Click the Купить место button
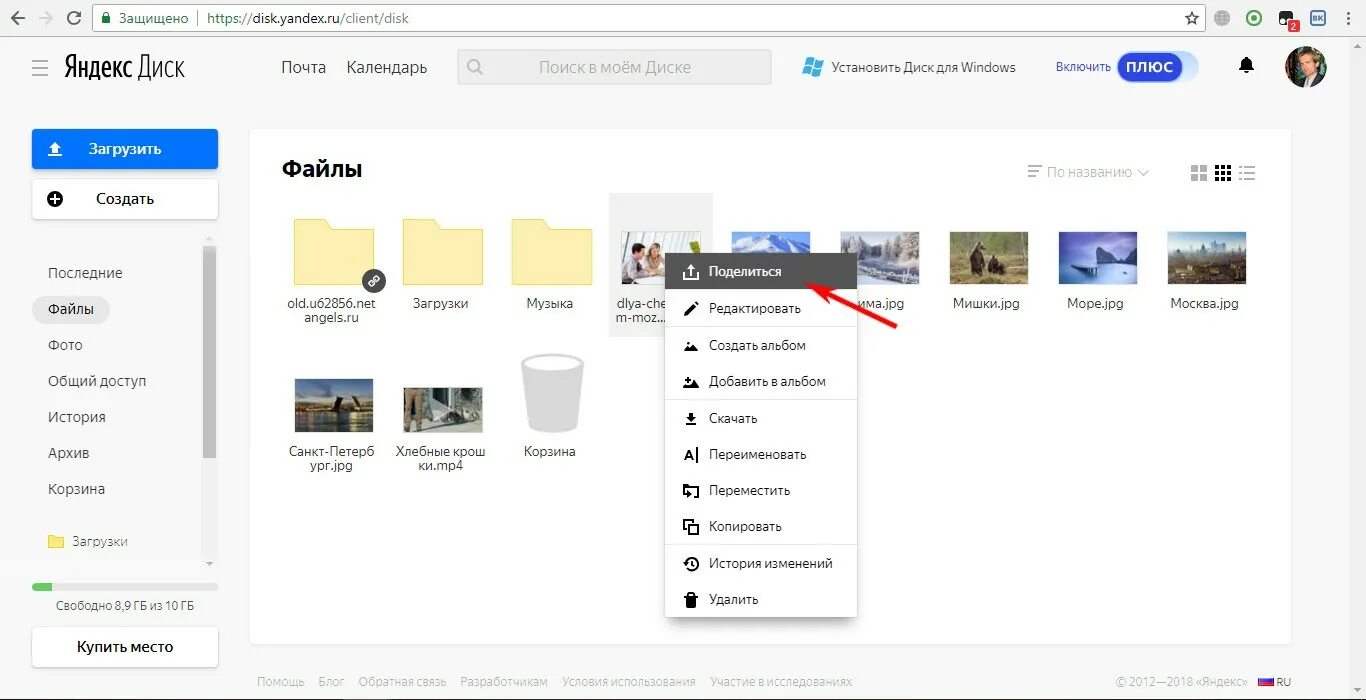 click(124, 647)
